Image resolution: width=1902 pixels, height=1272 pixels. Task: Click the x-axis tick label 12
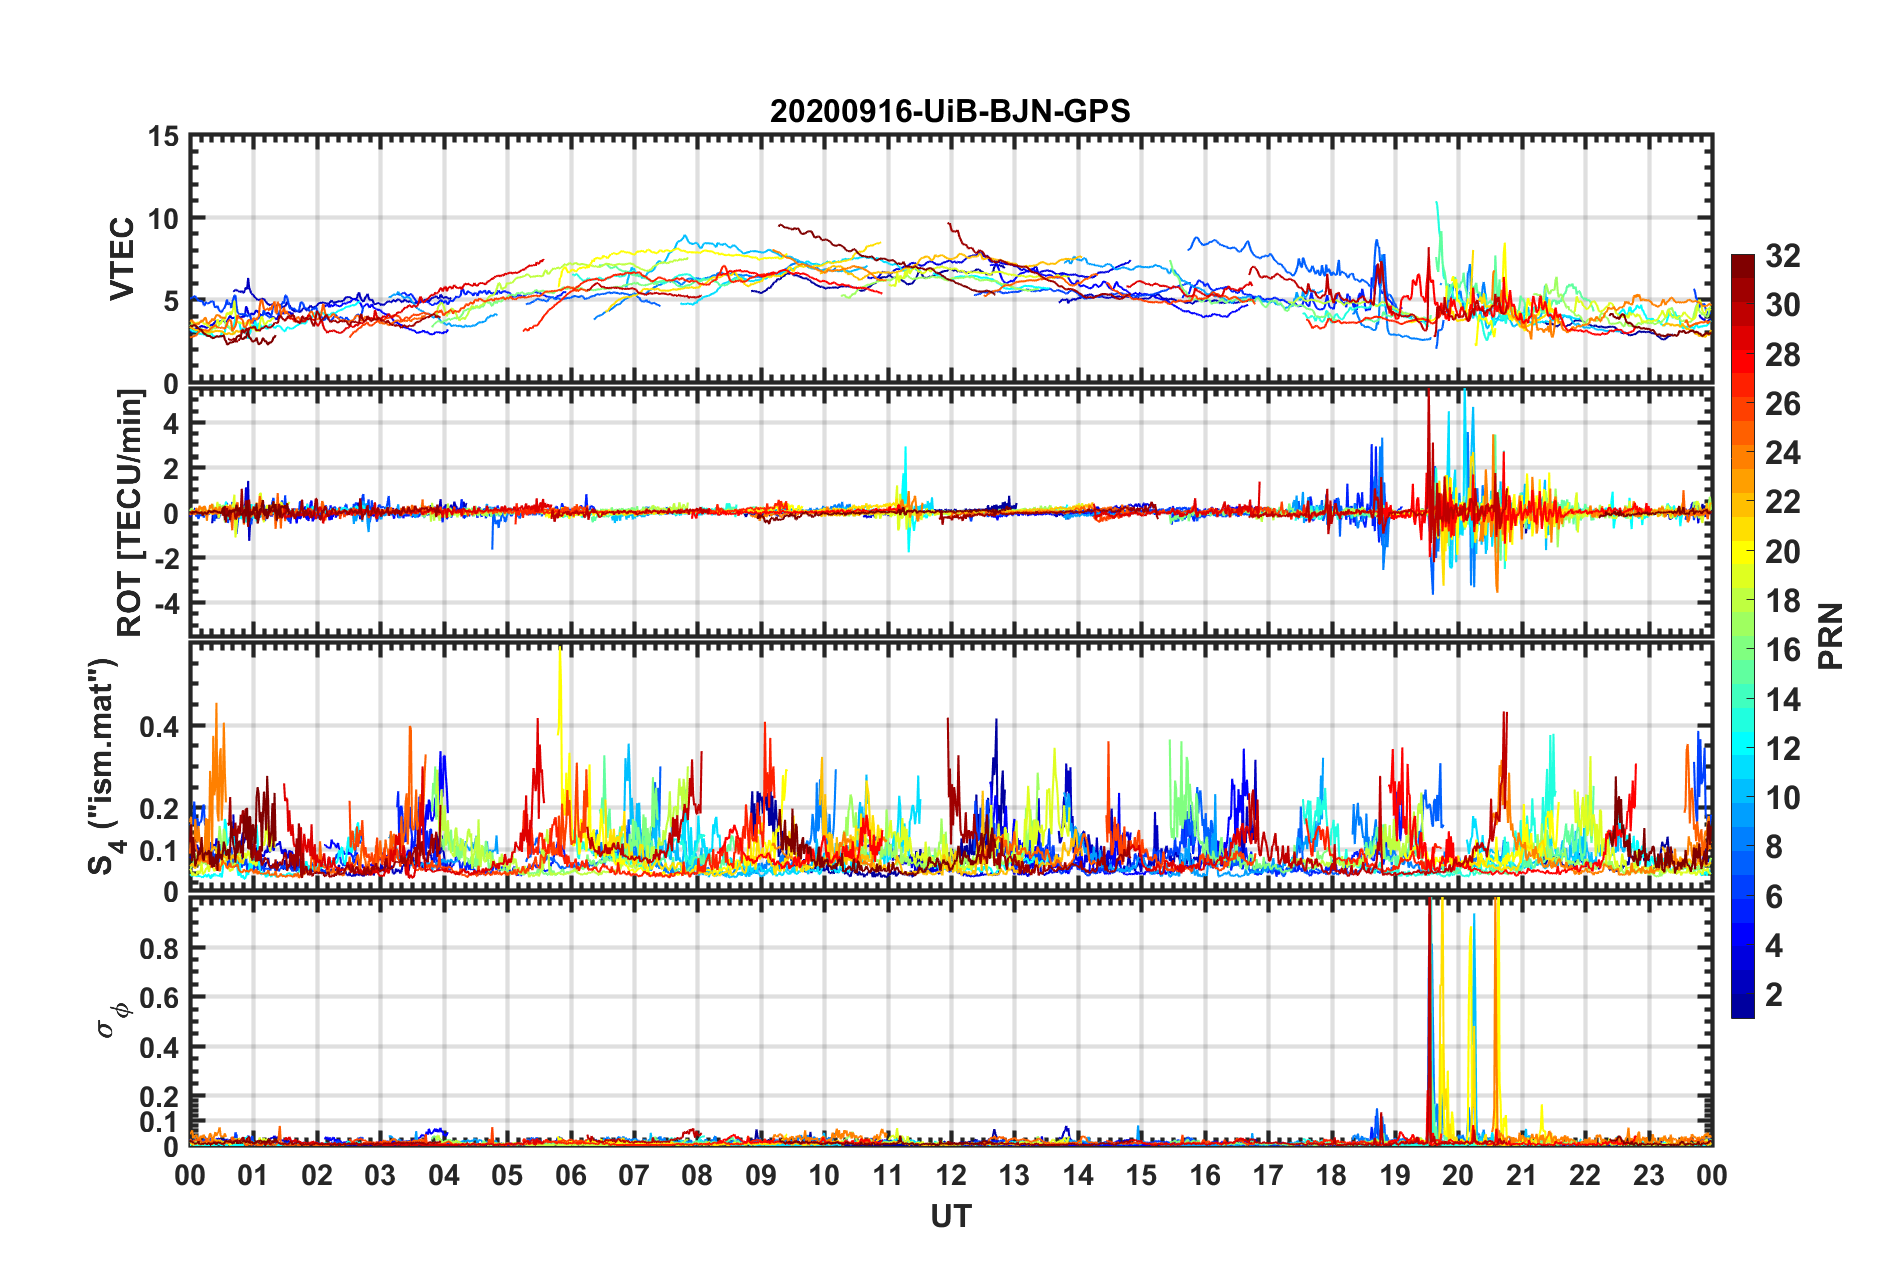coord(951,1175)
